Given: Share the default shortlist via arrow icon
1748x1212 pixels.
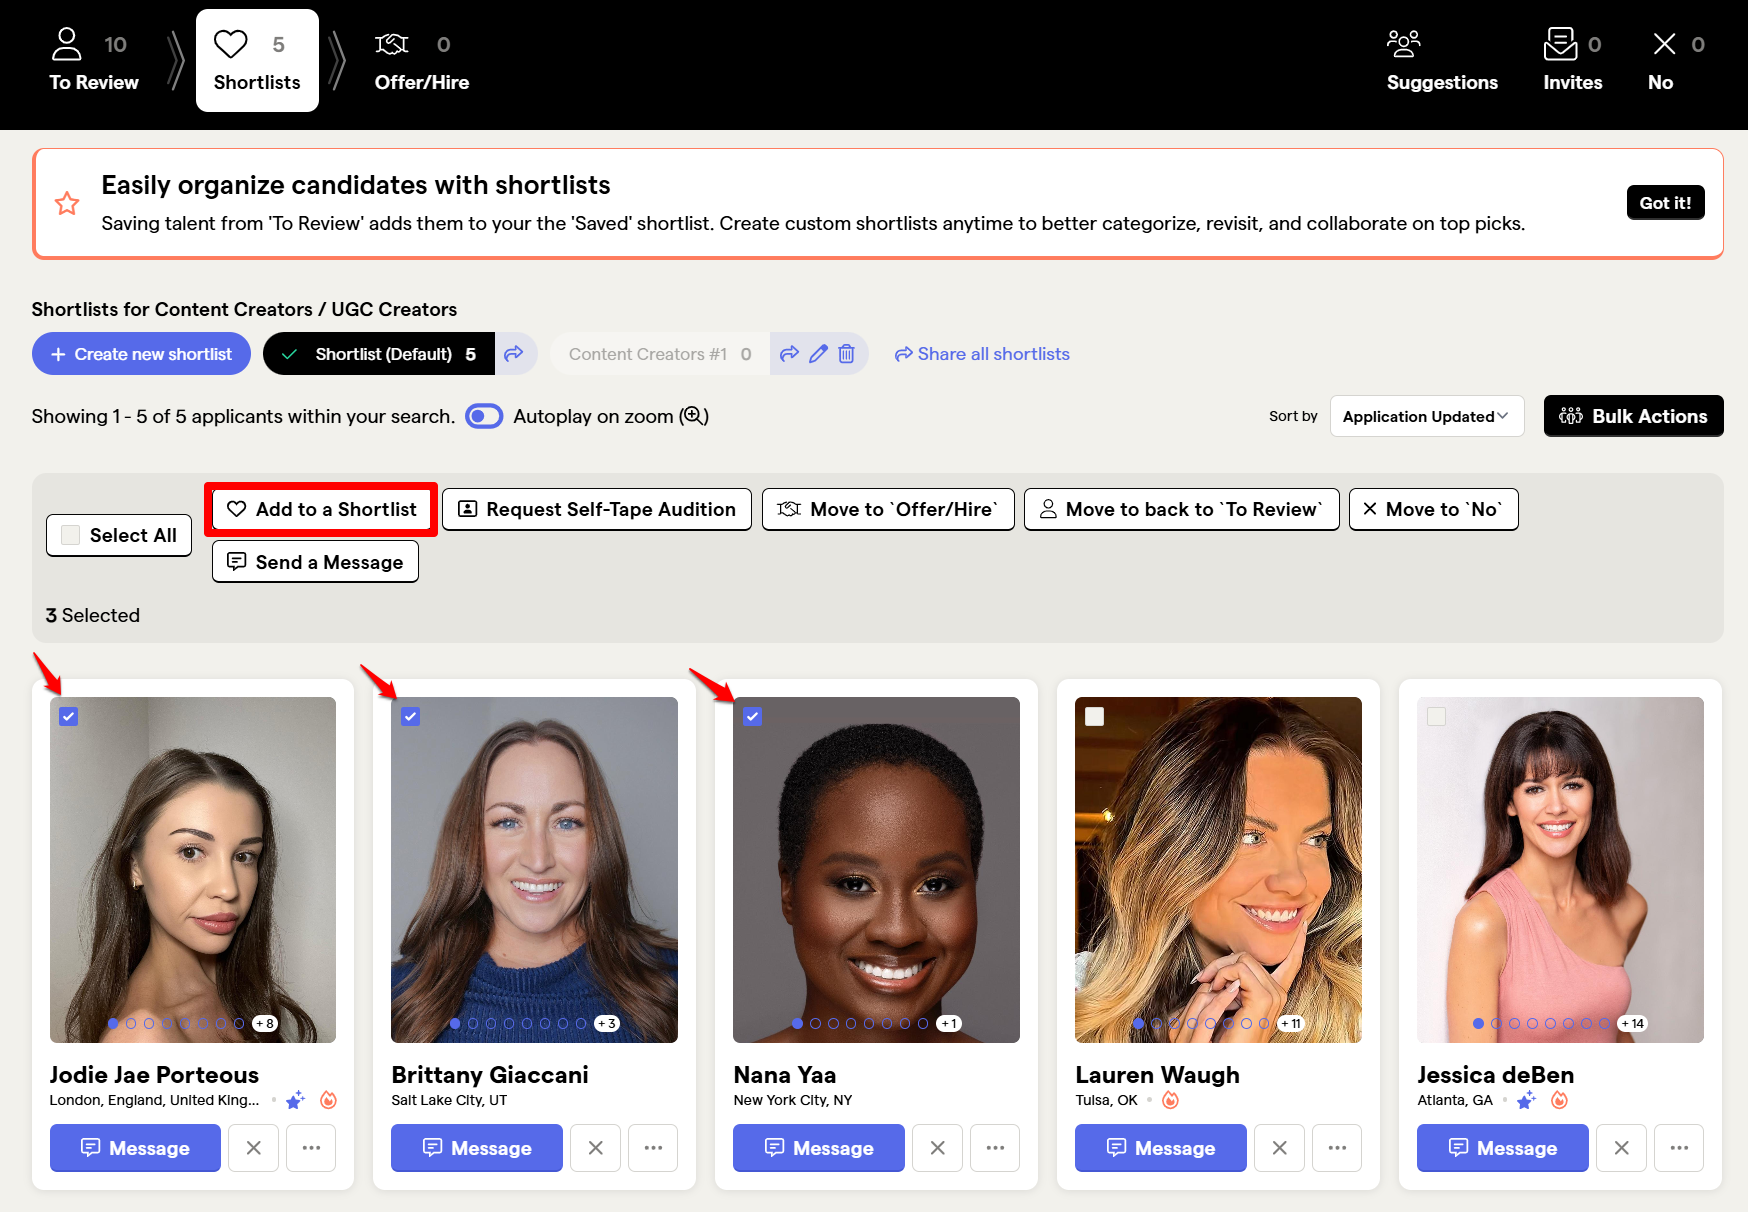Looking at the screenshot, I should (514, 354).
